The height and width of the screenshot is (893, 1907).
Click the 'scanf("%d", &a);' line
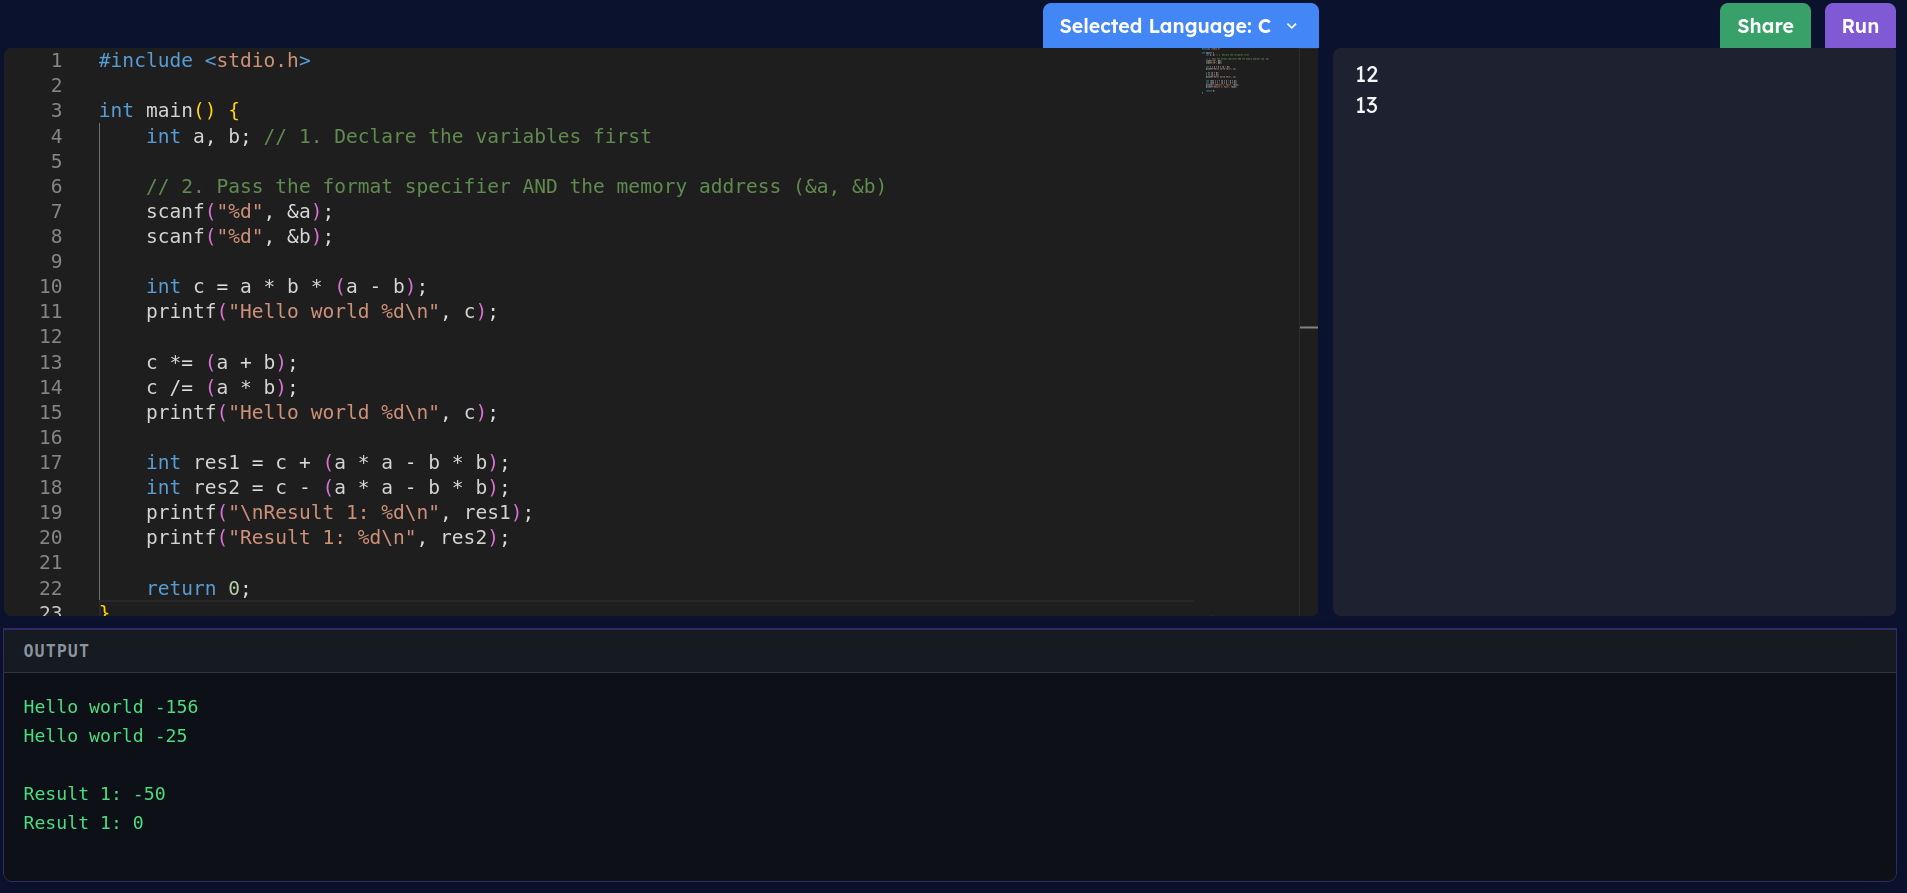coord(240,211)
